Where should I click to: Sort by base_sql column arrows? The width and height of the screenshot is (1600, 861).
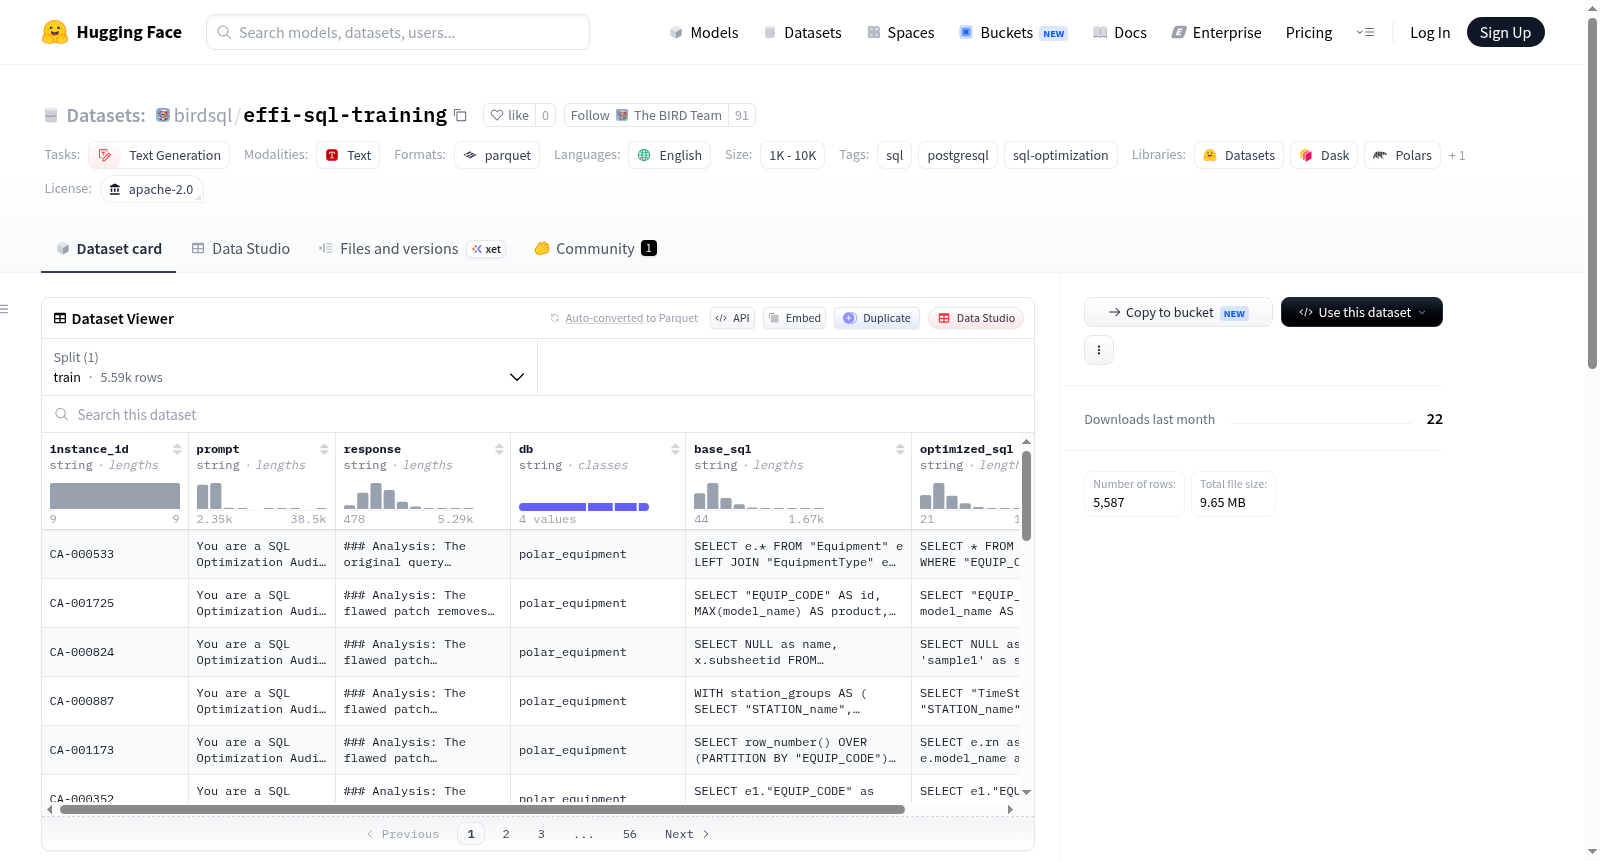tap(900, 449)
